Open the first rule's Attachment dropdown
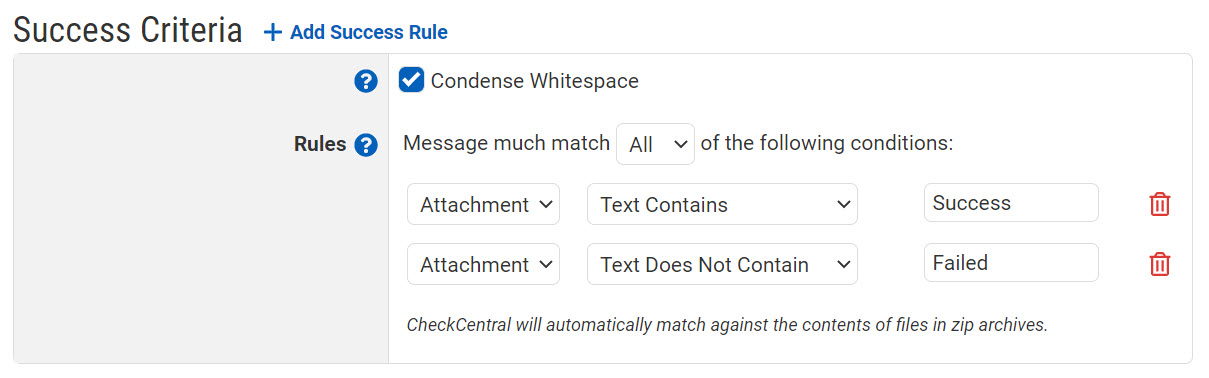Screen dimensions: 1209x378 pyautogui.click(x=483, y=204)
